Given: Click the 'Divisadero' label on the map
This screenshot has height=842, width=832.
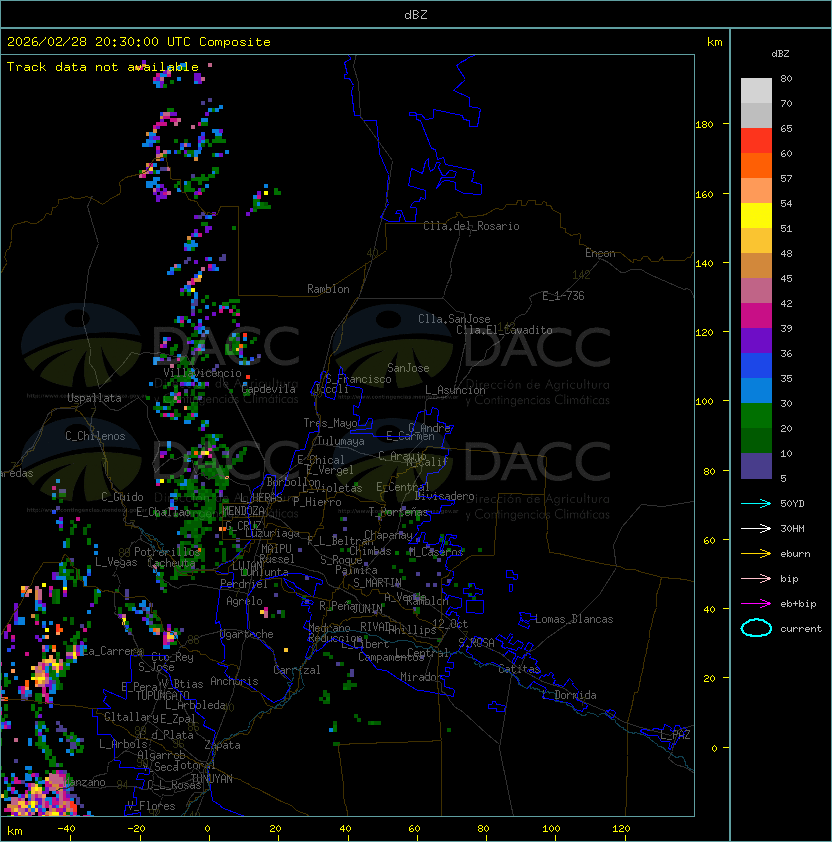Looking at the screenshot, I should 444,496.
